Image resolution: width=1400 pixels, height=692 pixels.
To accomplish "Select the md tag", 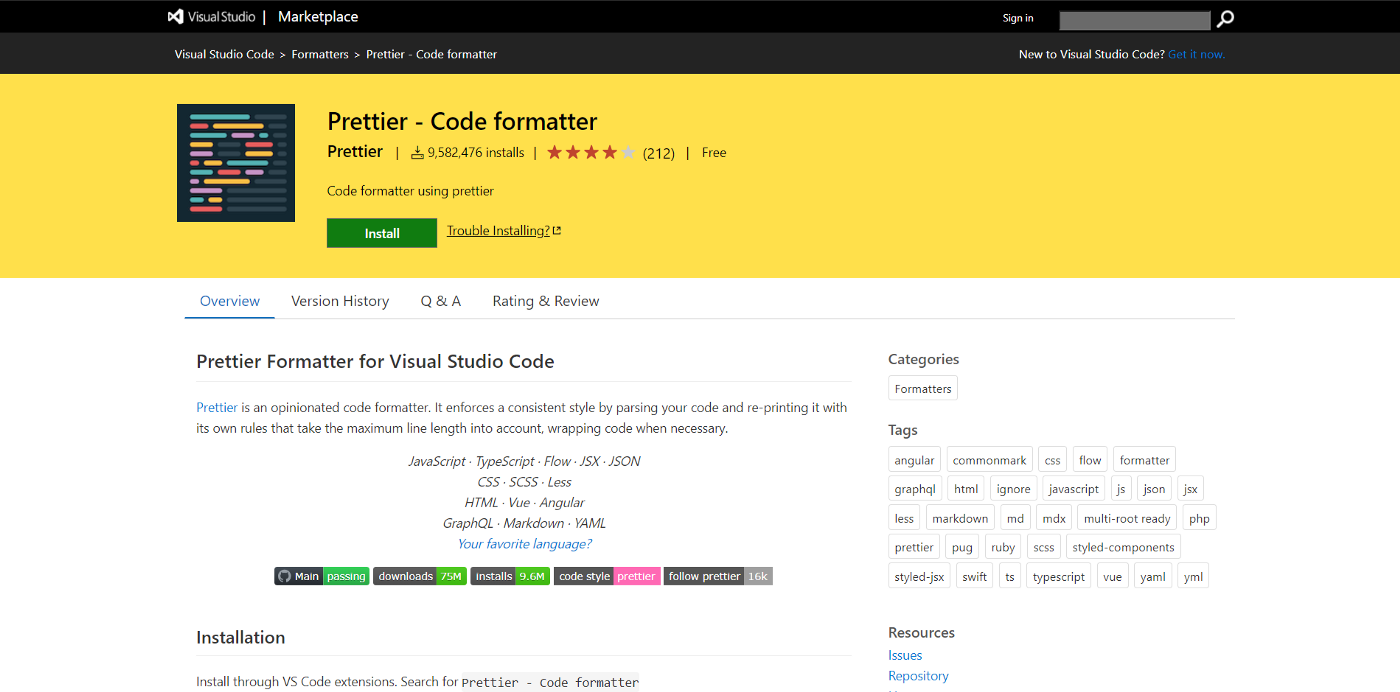I will [1015, 518].
